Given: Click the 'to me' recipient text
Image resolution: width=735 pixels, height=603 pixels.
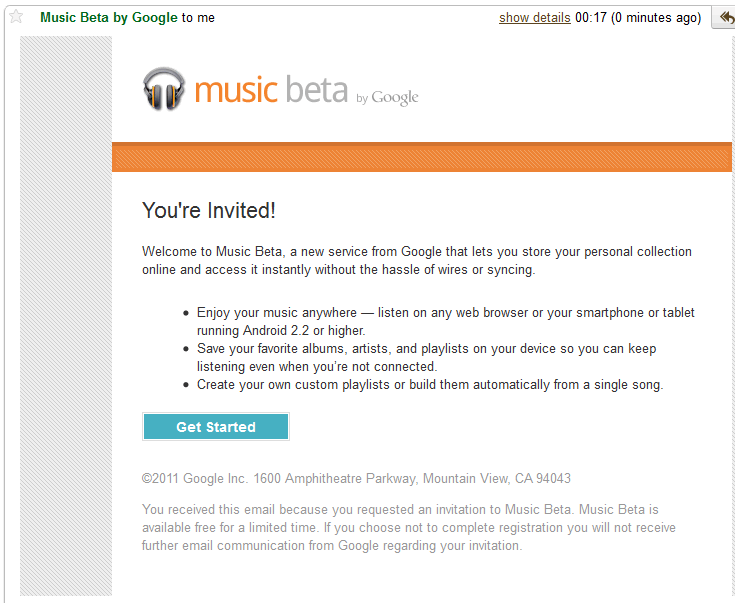Looking at the screenshot, I should (198, 18).
